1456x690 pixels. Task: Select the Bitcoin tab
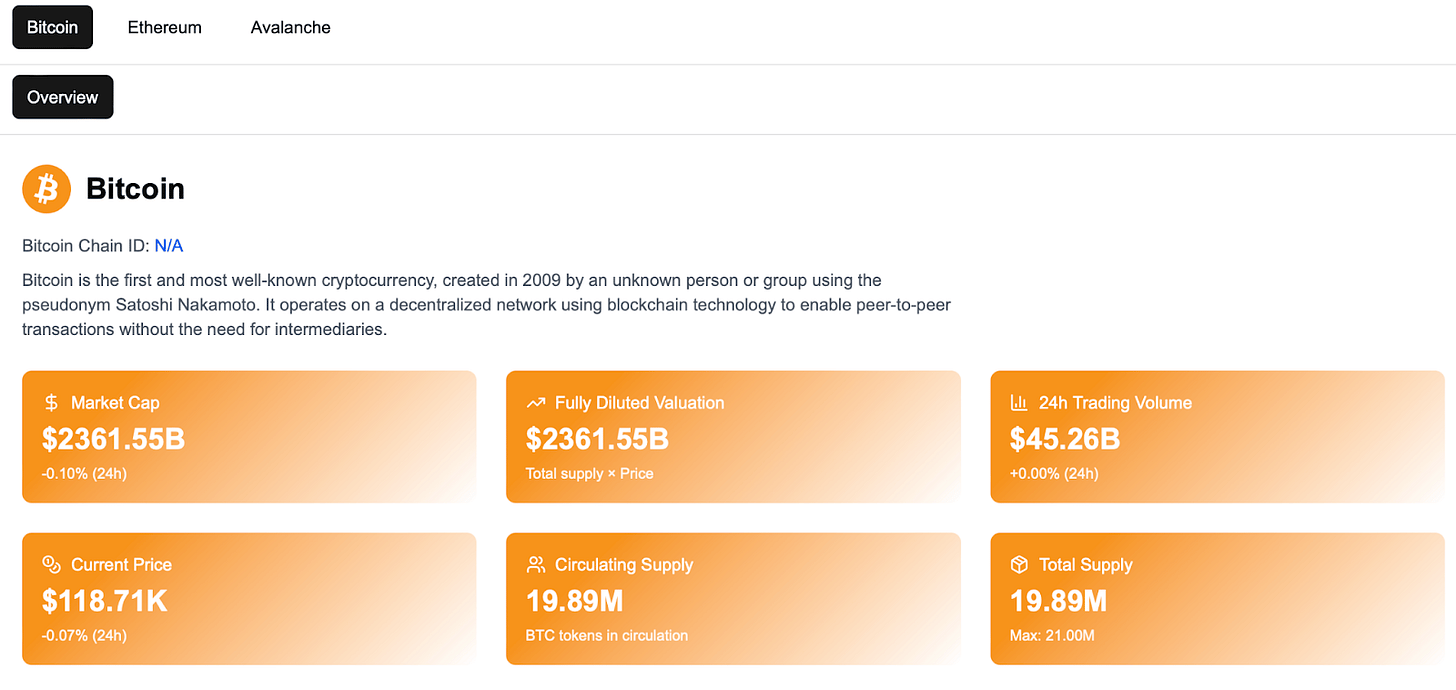(52, 28)
